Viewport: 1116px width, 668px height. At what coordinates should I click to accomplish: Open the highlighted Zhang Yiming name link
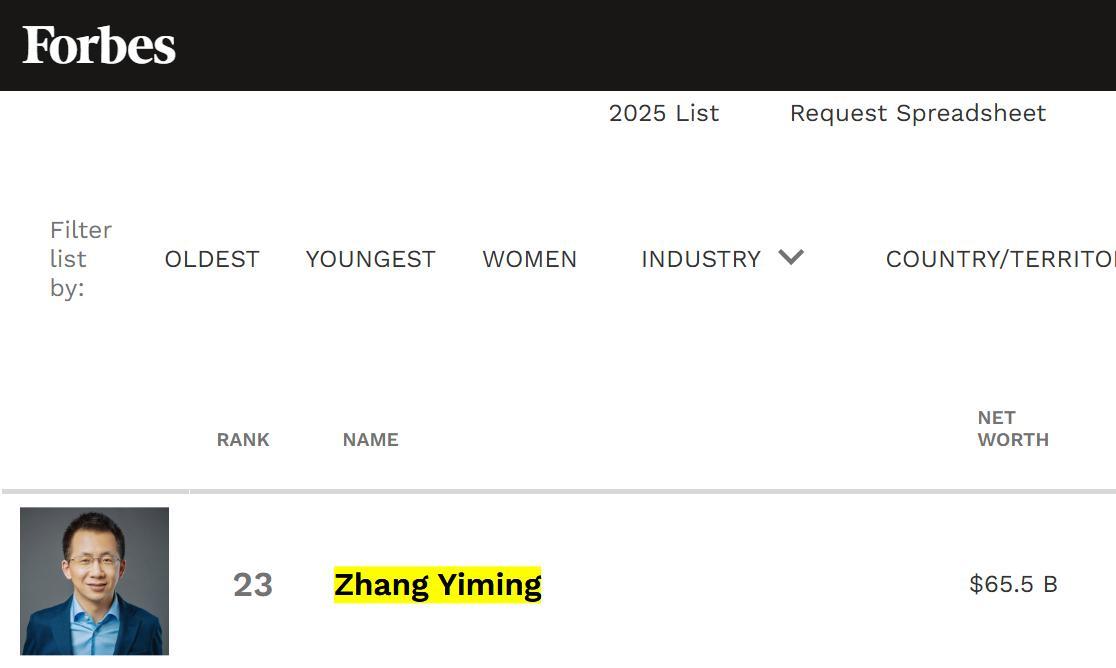(437, 584)
